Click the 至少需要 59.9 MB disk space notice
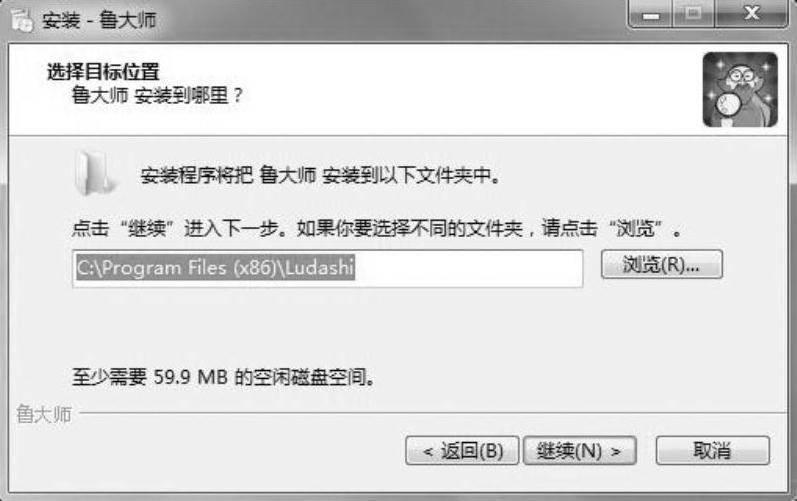Viewport: 797px width, 501px height. pyautogui.click(x=223, y=377)
